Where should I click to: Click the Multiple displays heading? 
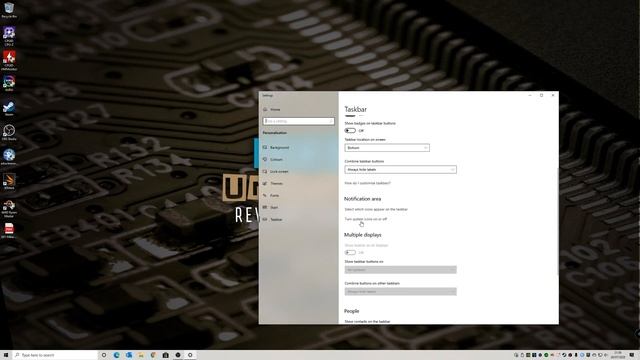point(363,235)
